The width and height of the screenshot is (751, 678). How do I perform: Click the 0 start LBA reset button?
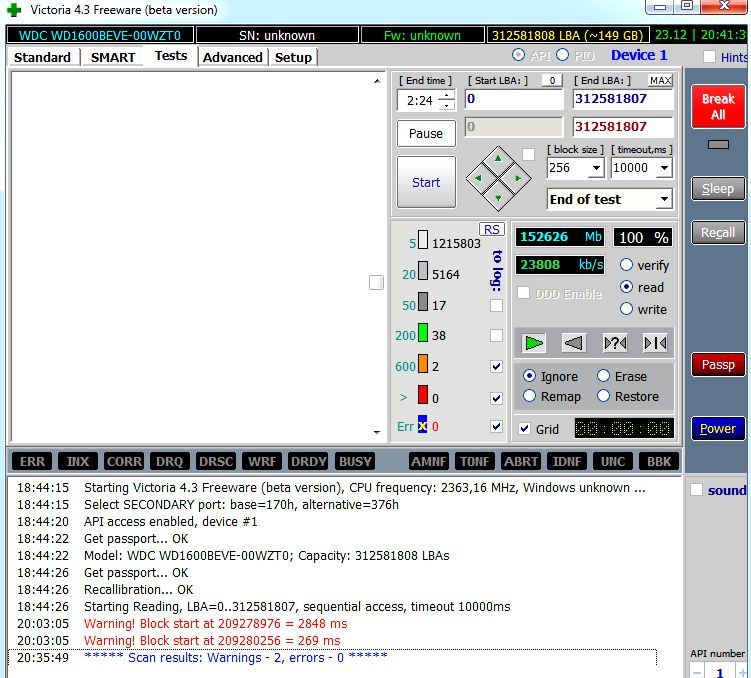(x=552, y=80)
